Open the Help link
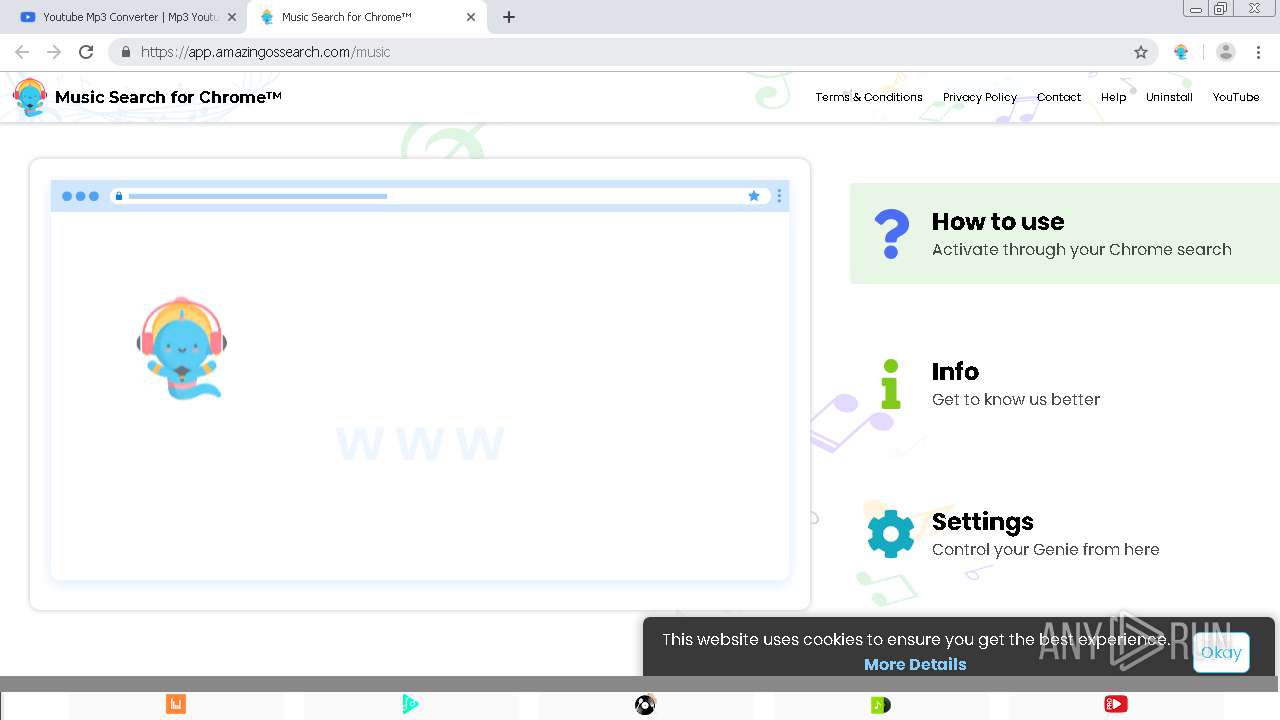The image size is (1280, 720). click(1114, 97)
